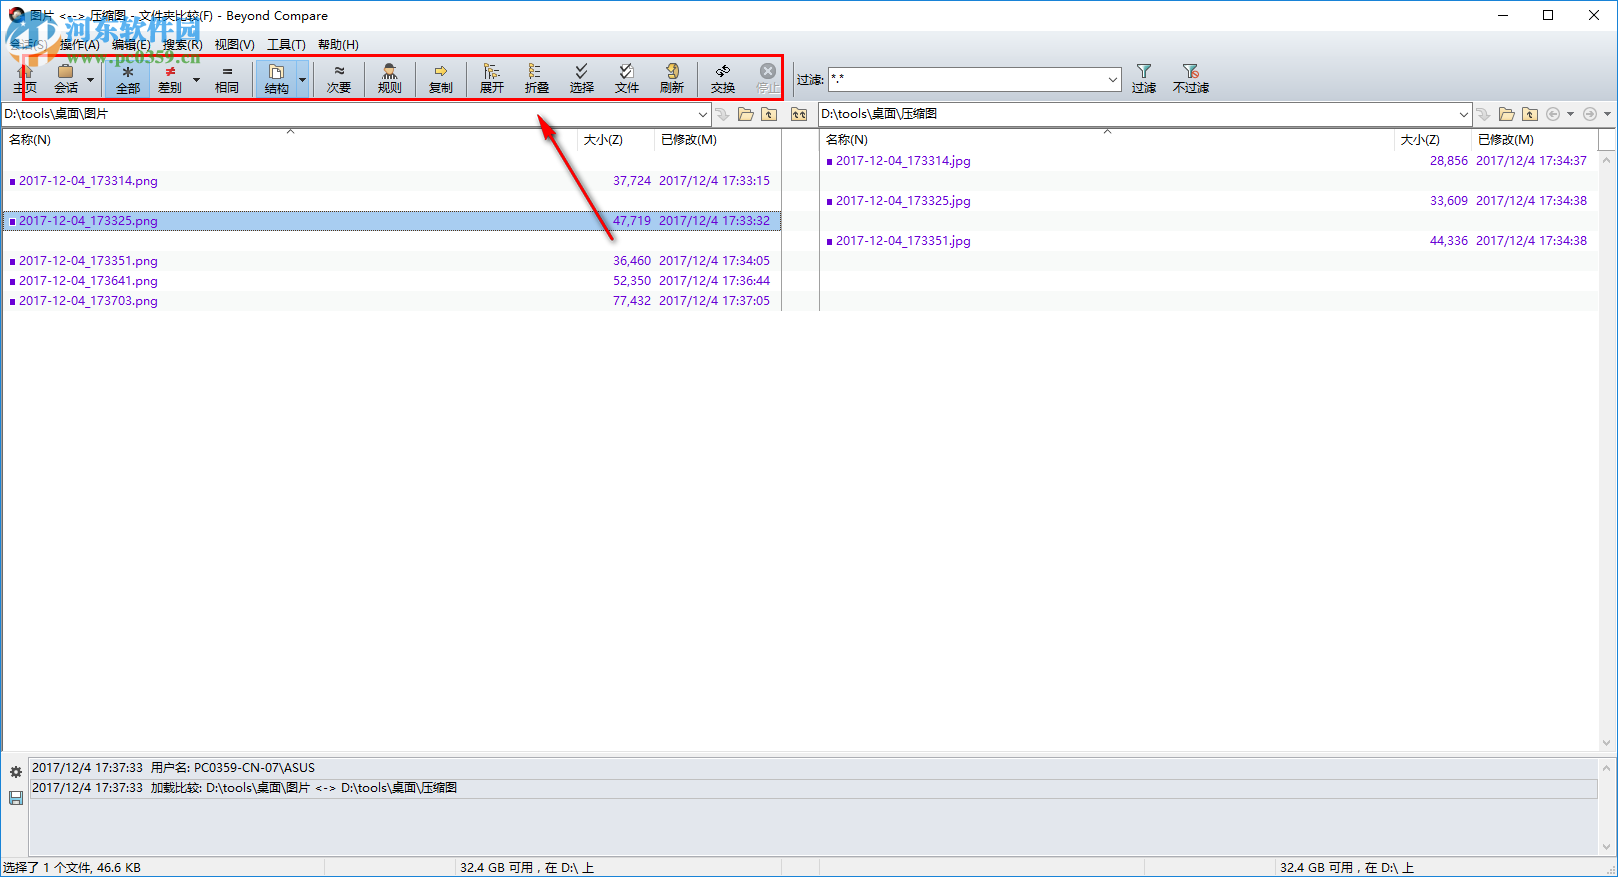
Task: Open the back history dropdown arrow
Action: [1570, 114]
